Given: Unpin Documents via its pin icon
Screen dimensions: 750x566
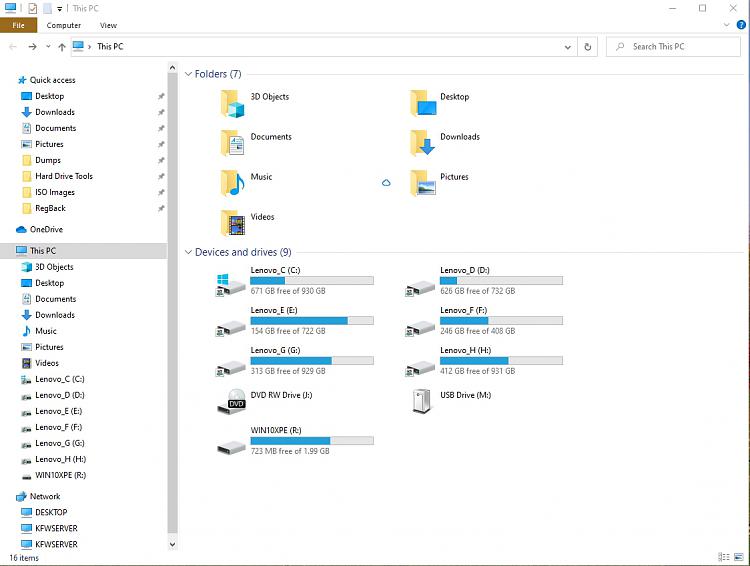Looking at the screenshot, I should pyautogui.click(x=161, y=128).
